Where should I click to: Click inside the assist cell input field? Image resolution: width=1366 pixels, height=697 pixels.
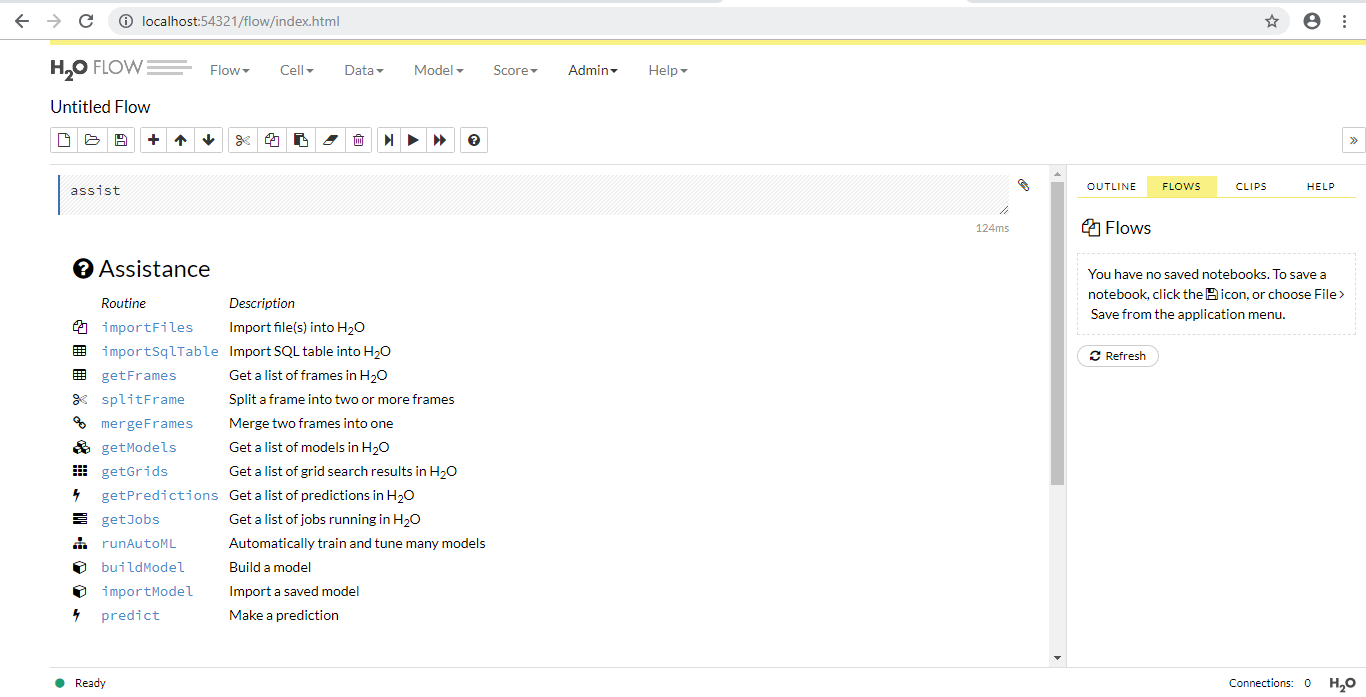[x=530, y=194]
